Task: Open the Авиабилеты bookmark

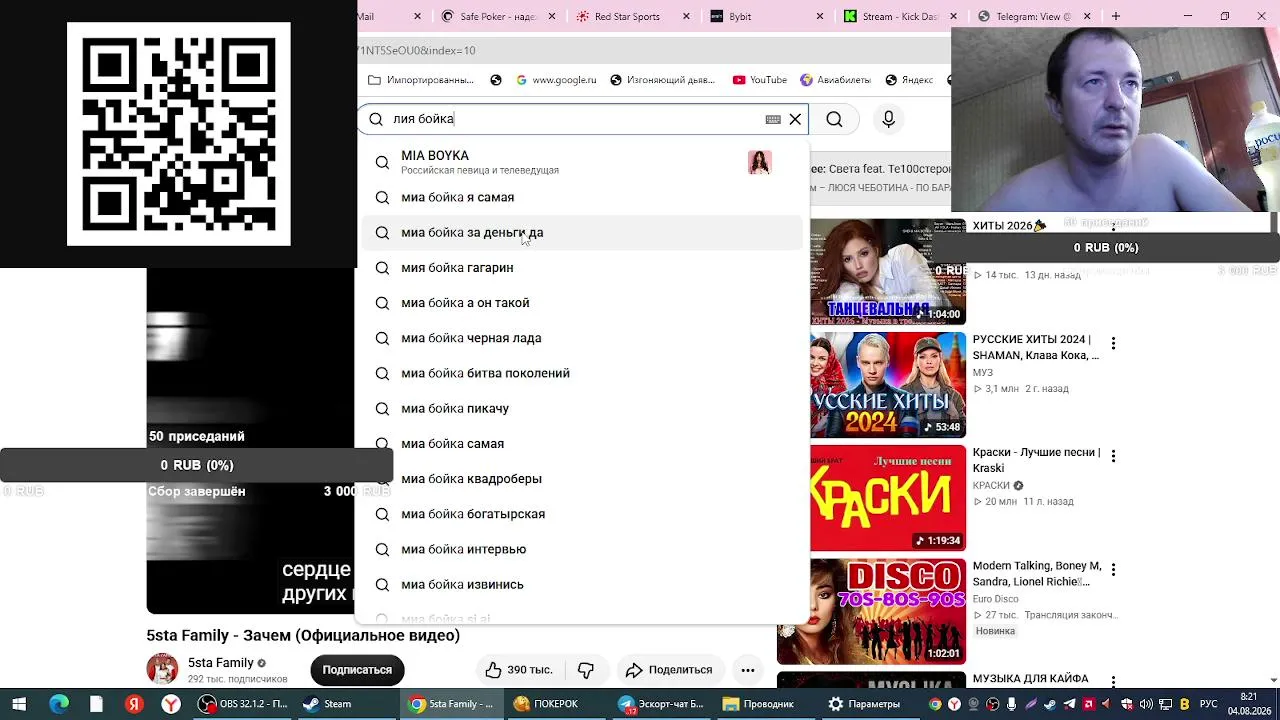Action: coord(835,80)
